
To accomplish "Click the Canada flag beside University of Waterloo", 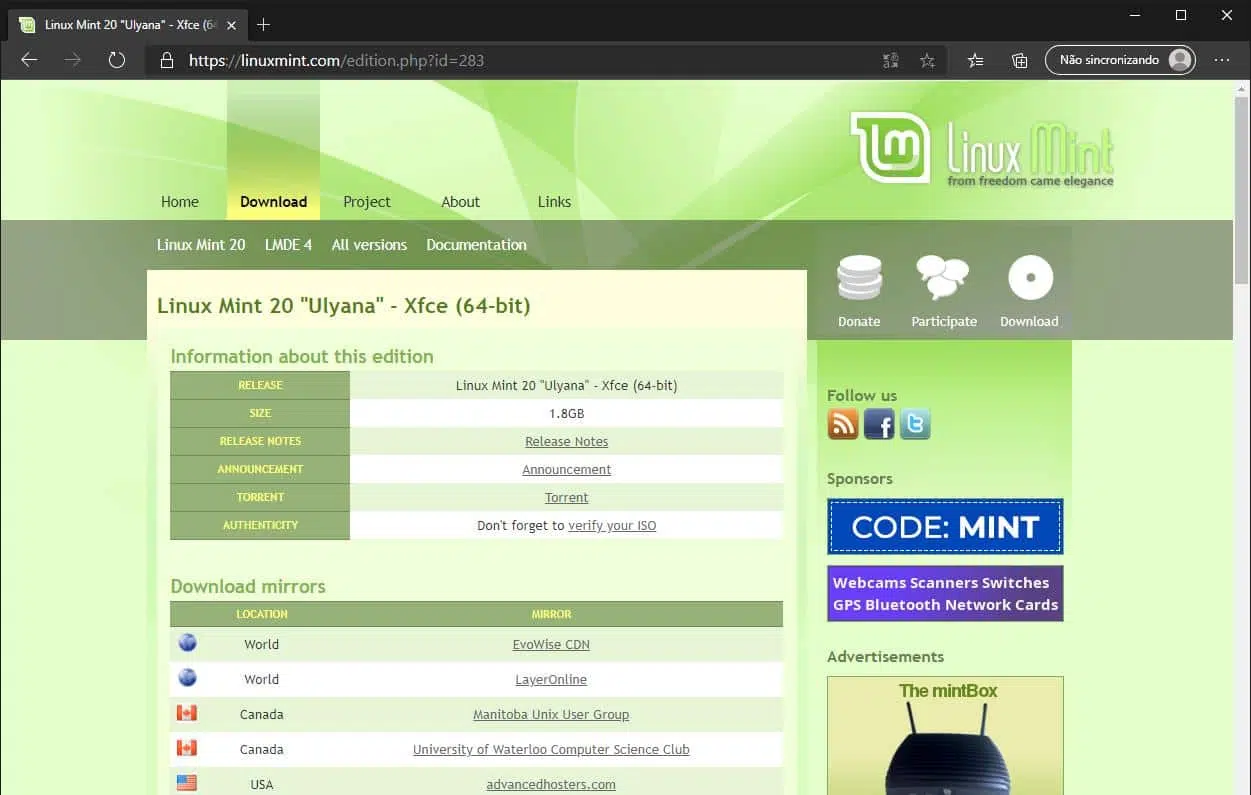I will 187,748.
